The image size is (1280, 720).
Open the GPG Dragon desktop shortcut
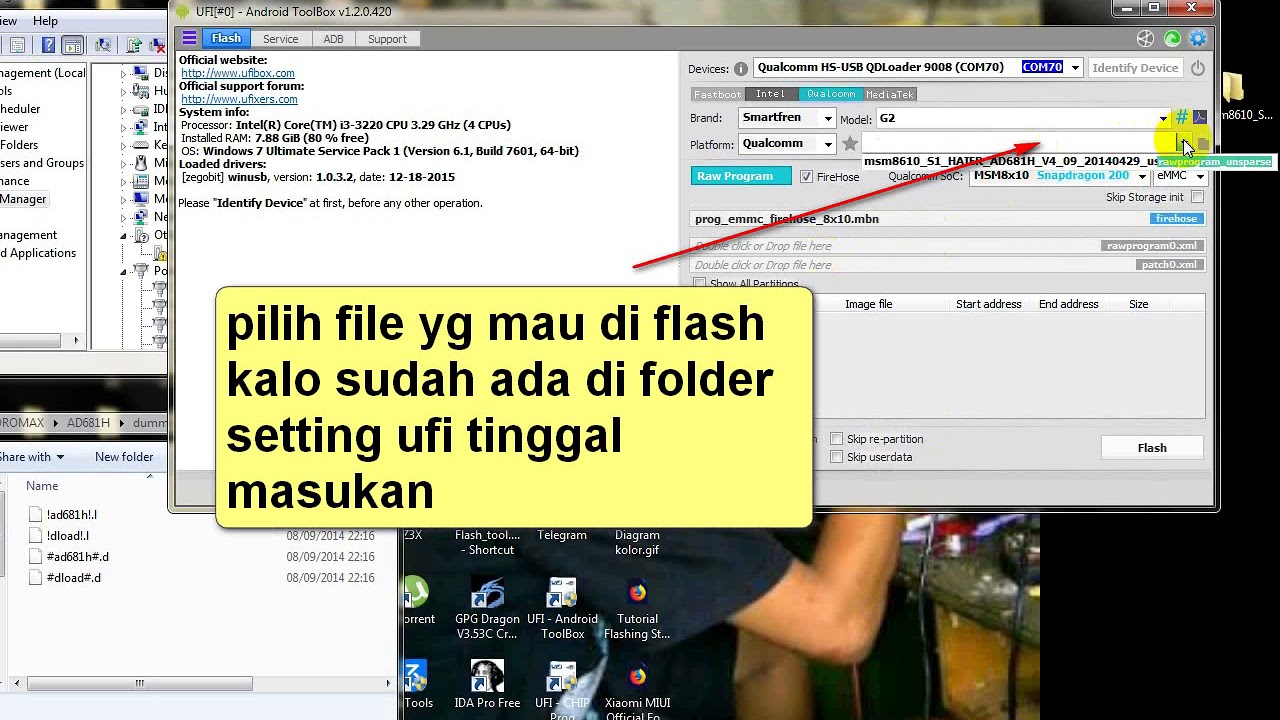[x=487, y=610]
